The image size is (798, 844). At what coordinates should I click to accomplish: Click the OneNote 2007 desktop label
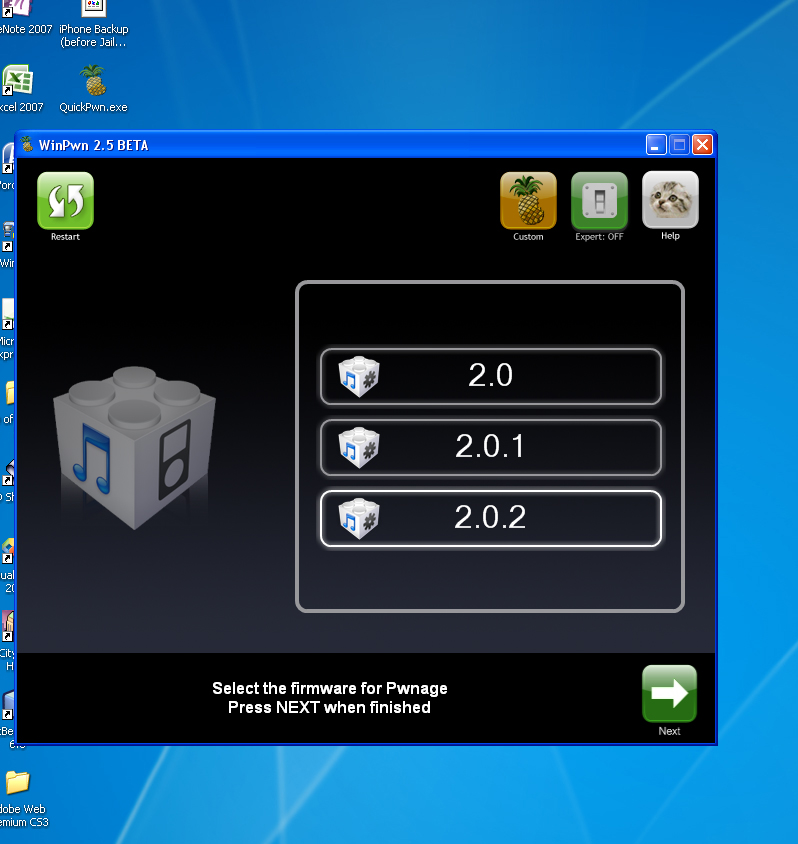point(26,29)
